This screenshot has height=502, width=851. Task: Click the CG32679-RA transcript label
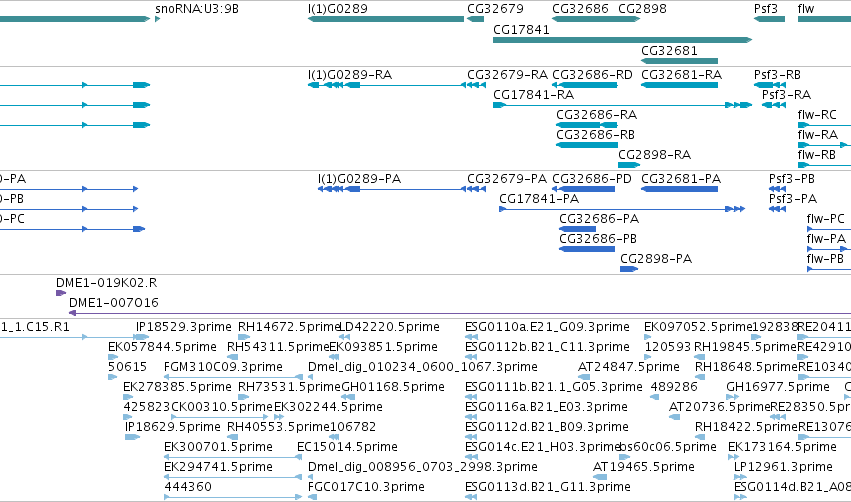click(x=507, y=74)
